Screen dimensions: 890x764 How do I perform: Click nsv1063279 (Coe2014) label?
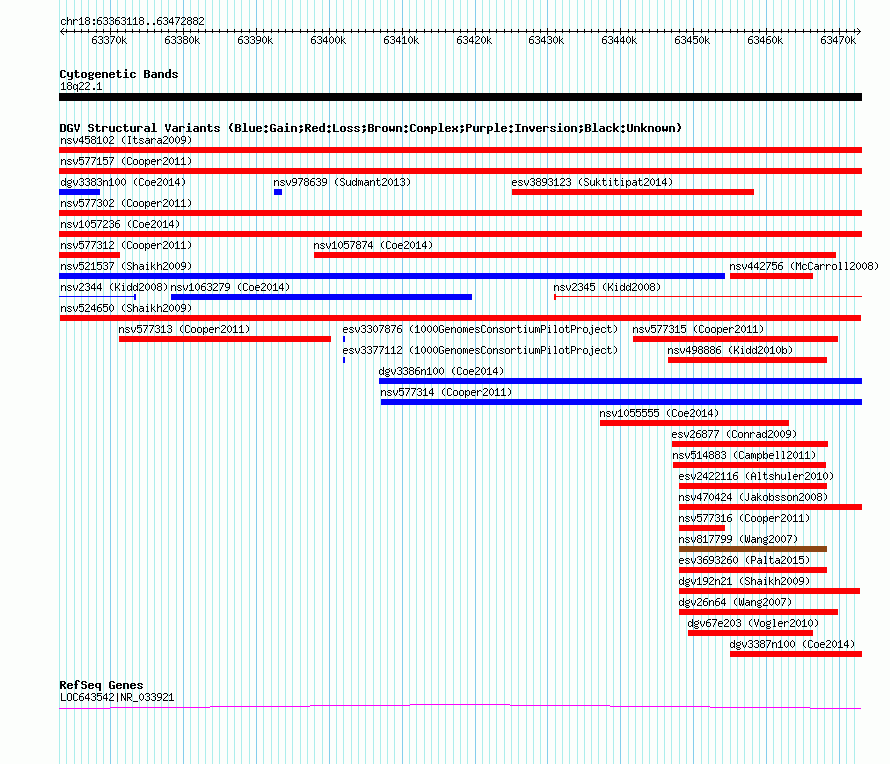[x=230, y=287]
